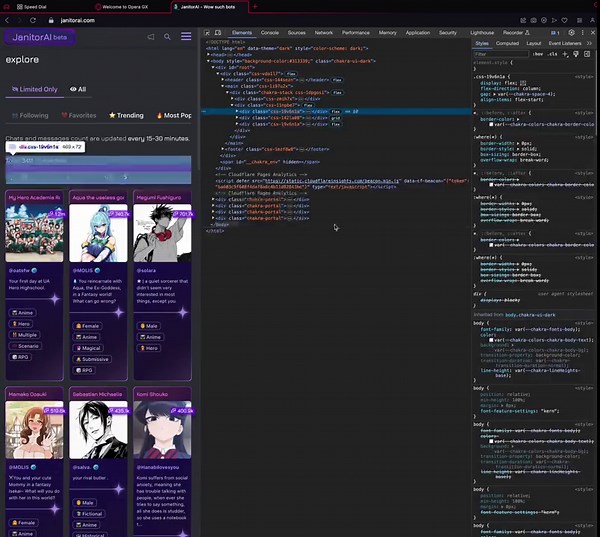
Task: Expand the footer element node
Action: [x=223, y=149]
